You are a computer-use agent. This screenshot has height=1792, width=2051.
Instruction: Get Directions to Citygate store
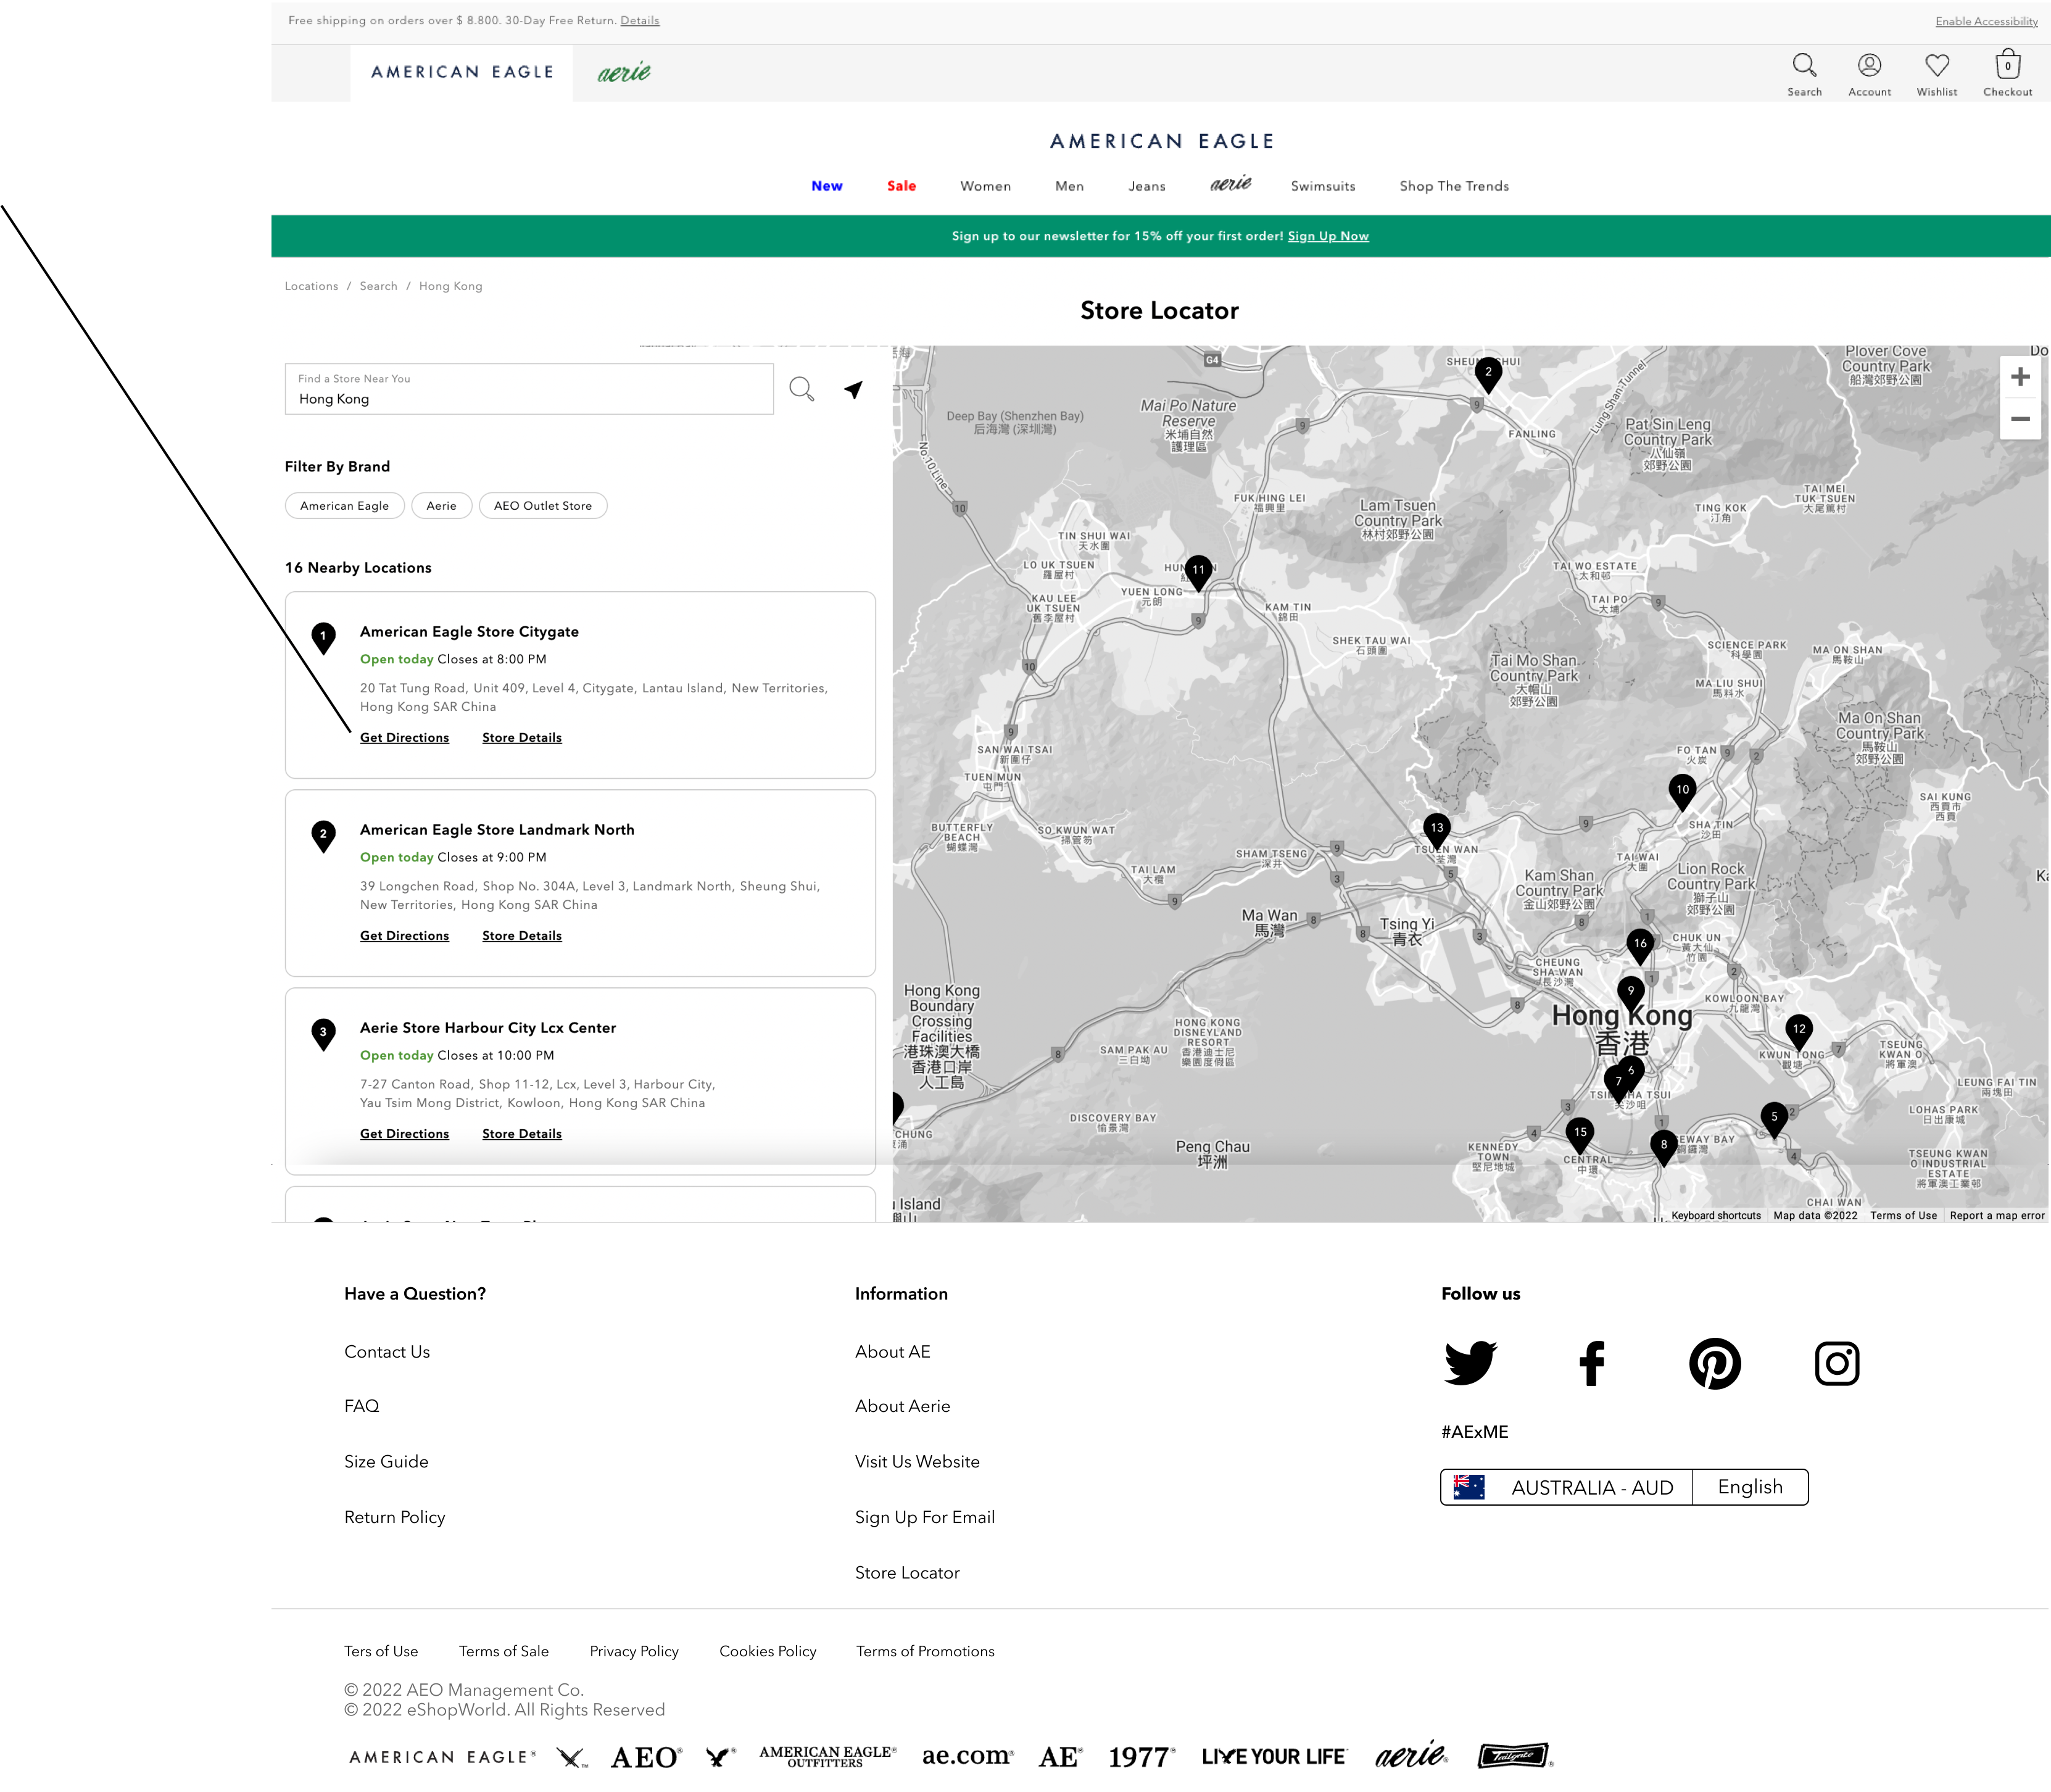click(x=404, y=738)
